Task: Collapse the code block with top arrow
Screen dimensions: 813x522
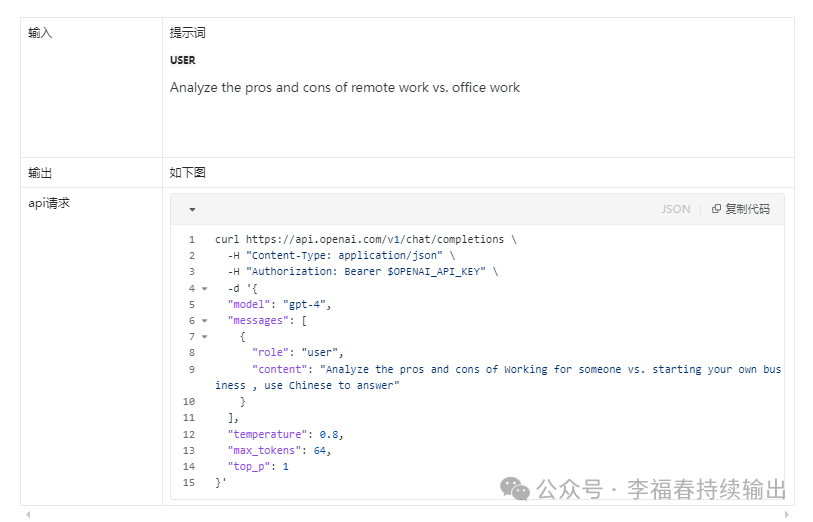Action: pyautogui.click(x=192, y=209)
